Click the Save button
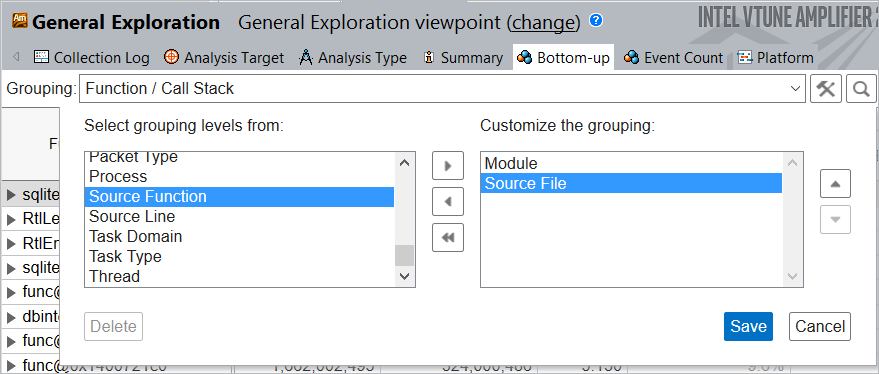Image resolution: width=879 pixels, height=374 pixels. [748, 326]
